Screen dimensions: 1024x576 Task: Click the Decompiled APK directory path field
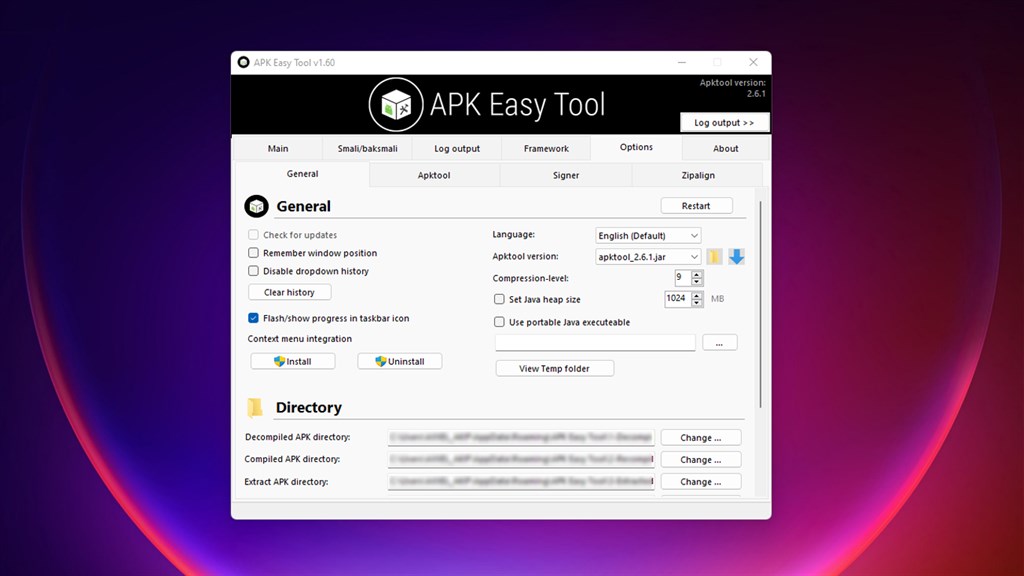coord(520,438)
